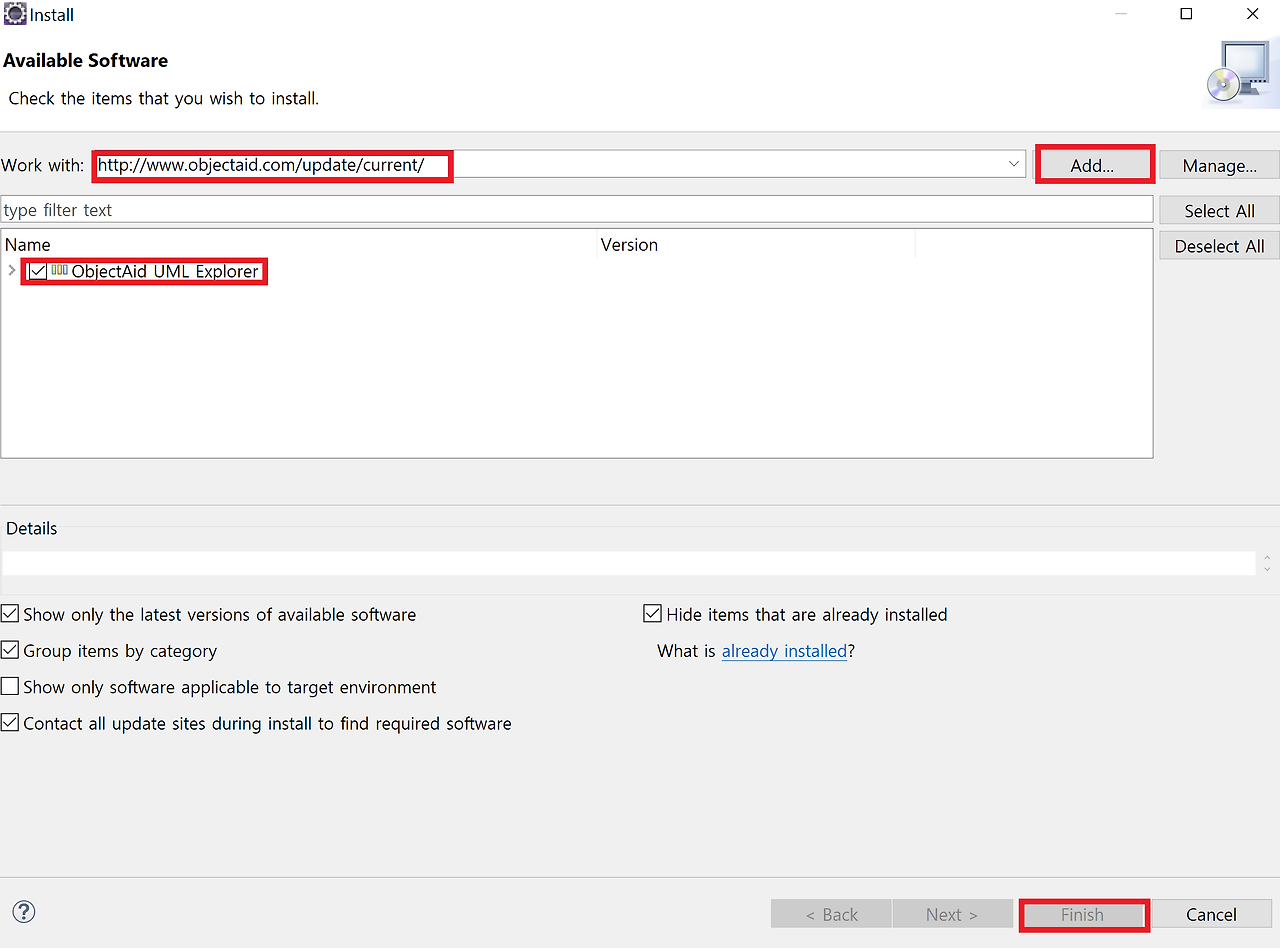Image resolution: width=1280 pixels, height=948 pixels.
Task: Click the ObjectAid UML Explorer plugin icon
Action: point(59,270)
